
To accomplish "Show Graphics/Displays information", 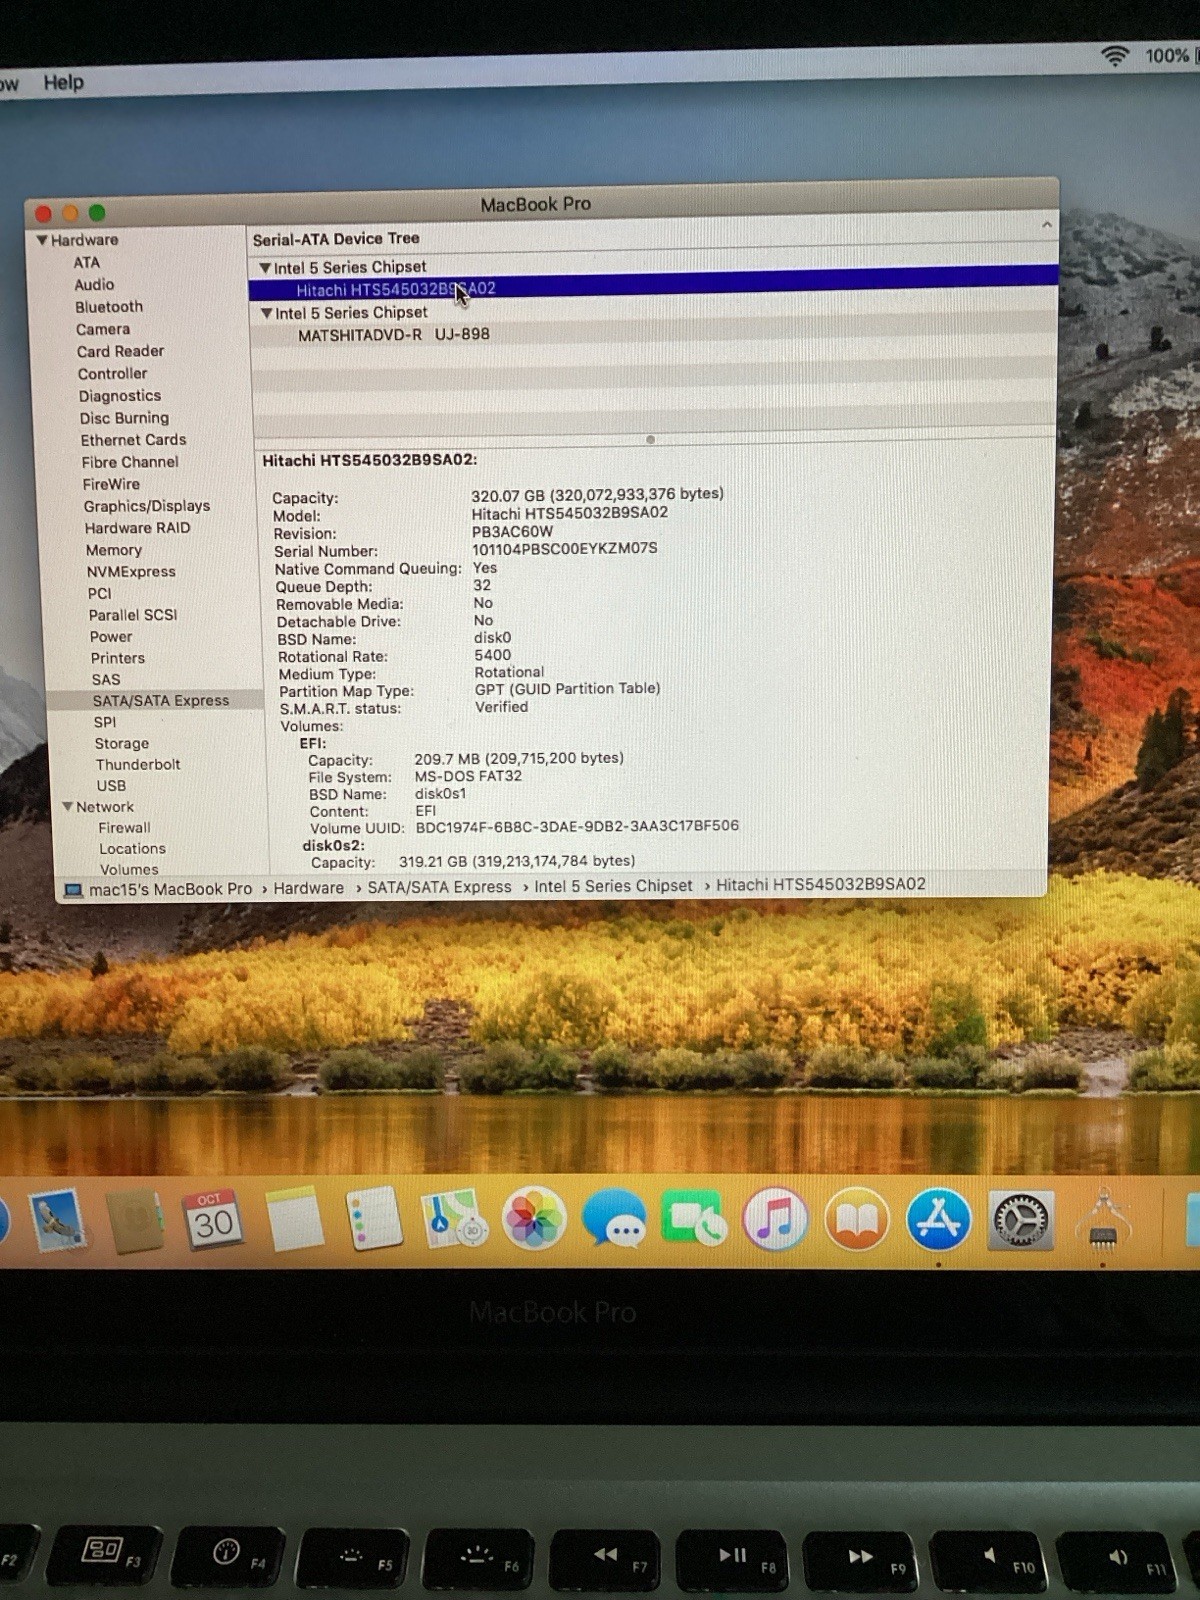I will click(x=147, y=506).
